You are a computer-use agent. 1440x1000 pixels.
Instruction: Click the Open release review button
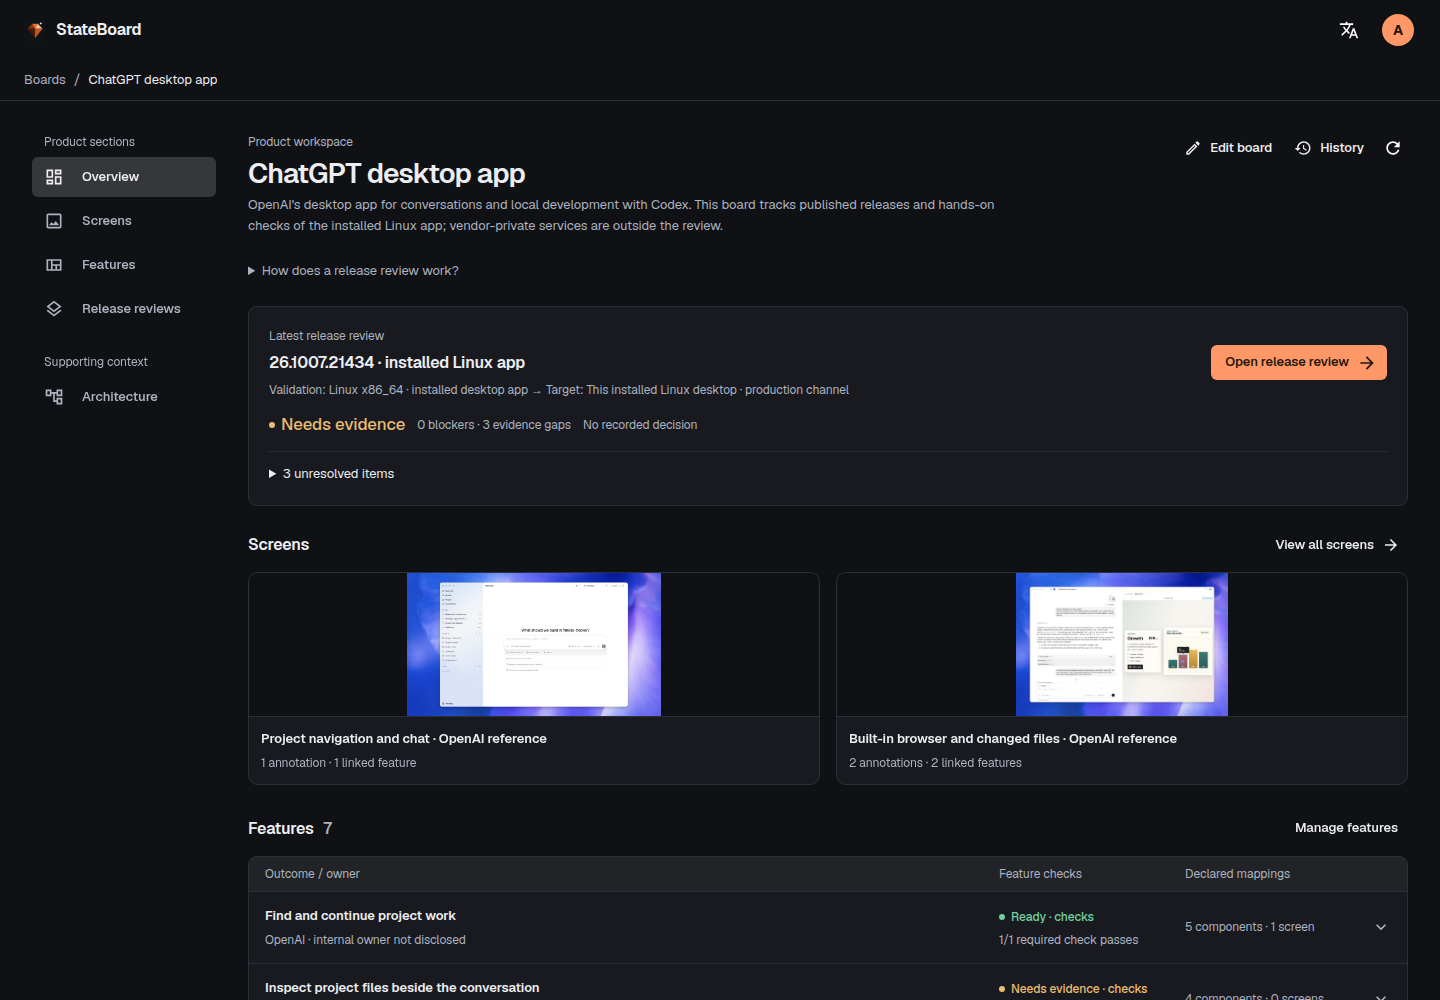click(x=1299, y=362)
